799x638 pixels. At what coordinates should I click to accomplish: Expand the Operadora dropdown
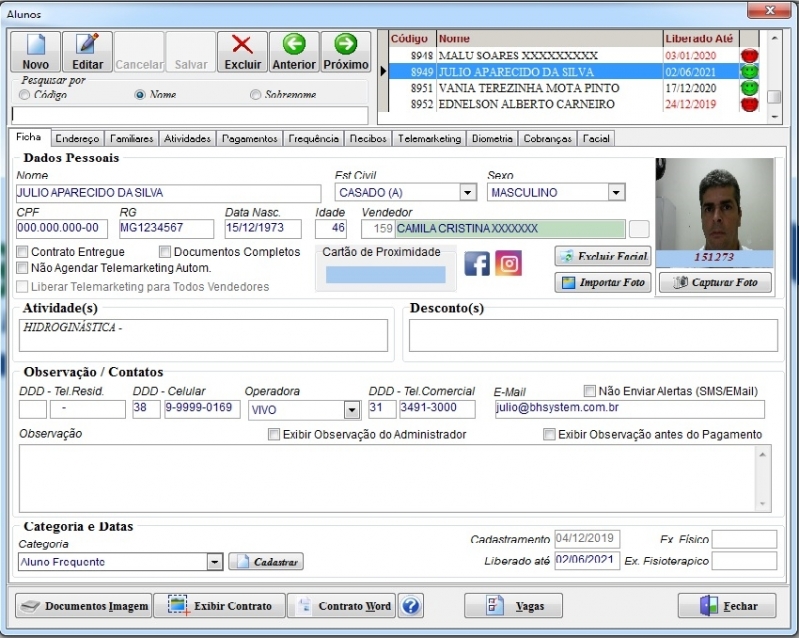coord(351,410)
